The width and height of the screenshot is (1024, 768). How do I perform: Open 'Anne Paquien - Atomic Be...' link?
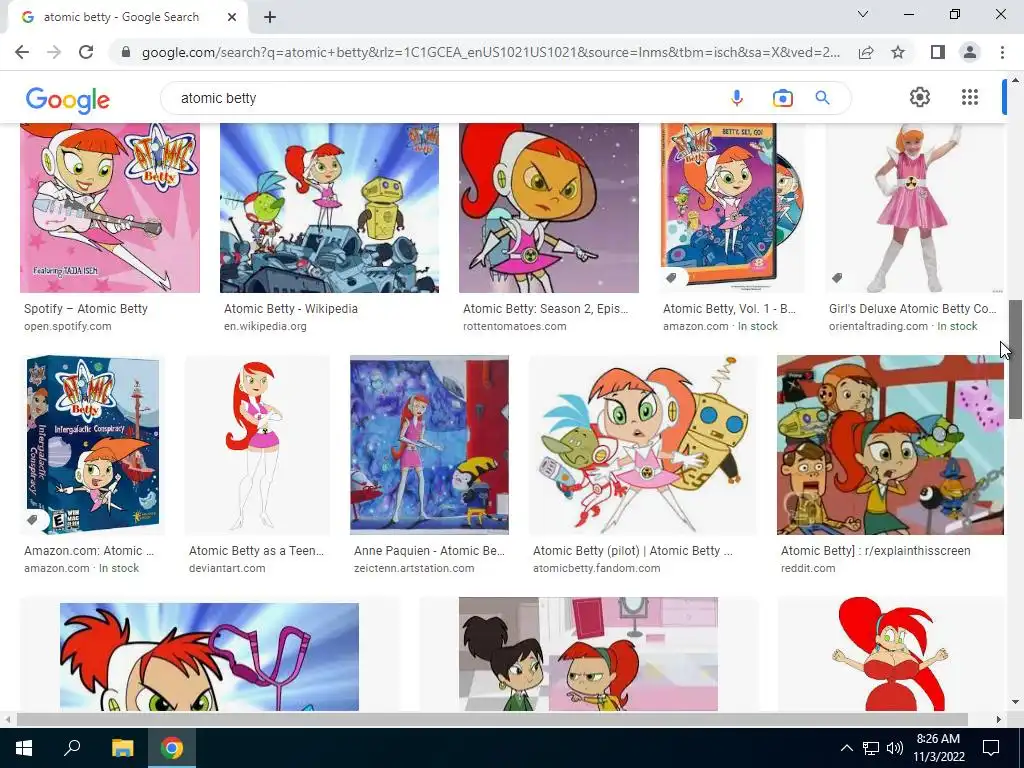click(429, 551)
